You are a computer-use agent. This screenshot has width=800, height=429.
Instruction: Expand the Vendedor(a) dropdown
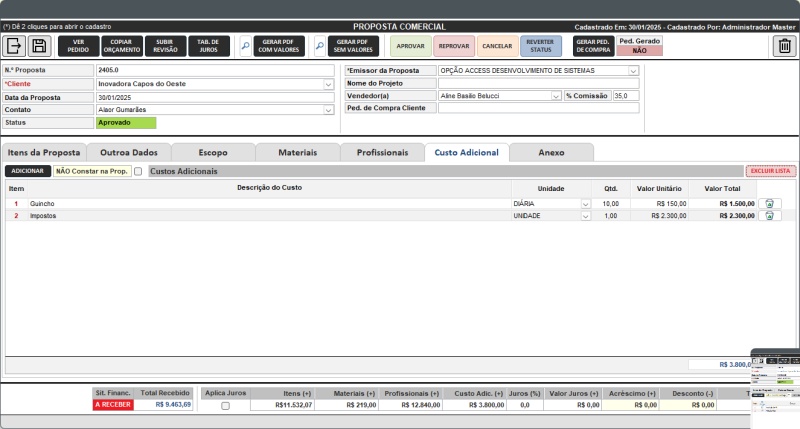pos(556,96)
